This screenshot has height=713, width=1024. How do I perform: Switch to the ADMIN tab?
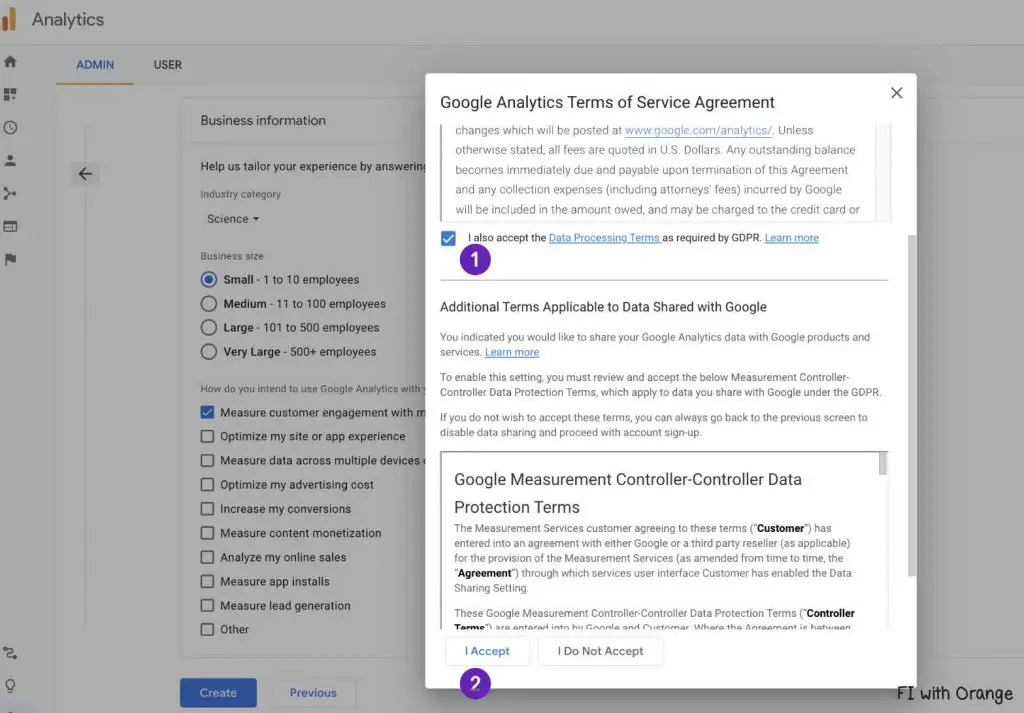95,65
